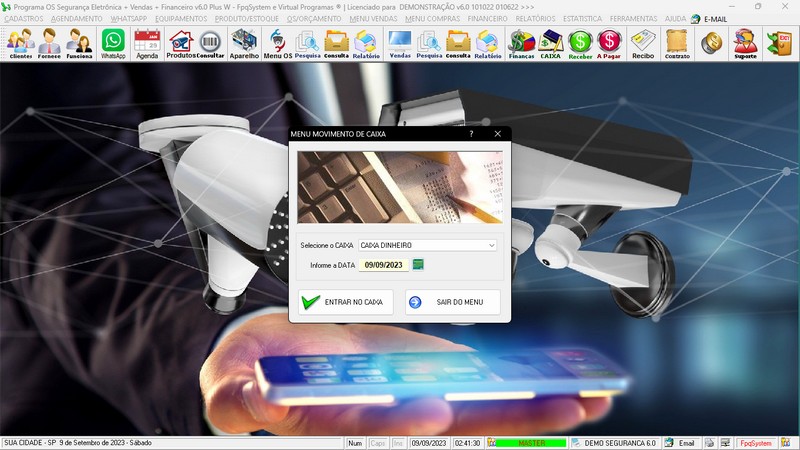Viewport: 800px width, 450px height.
Task: Open the FINANCEIRO menu
Action: coord(487,19)
